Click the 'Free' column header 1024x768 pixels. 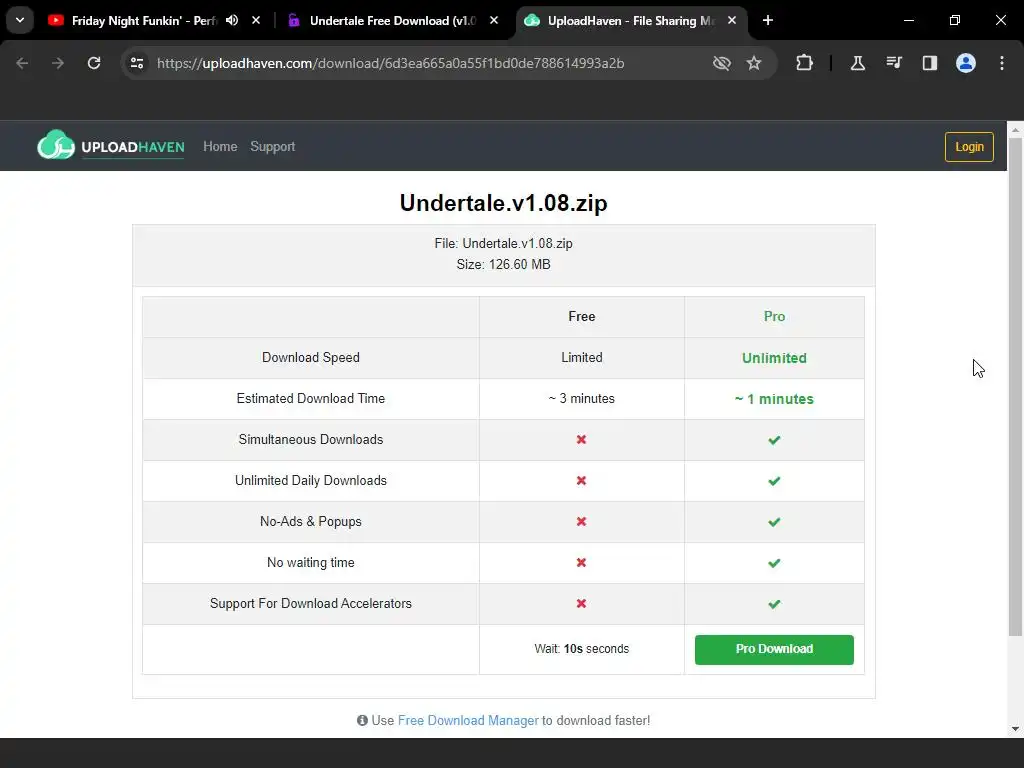582,317
